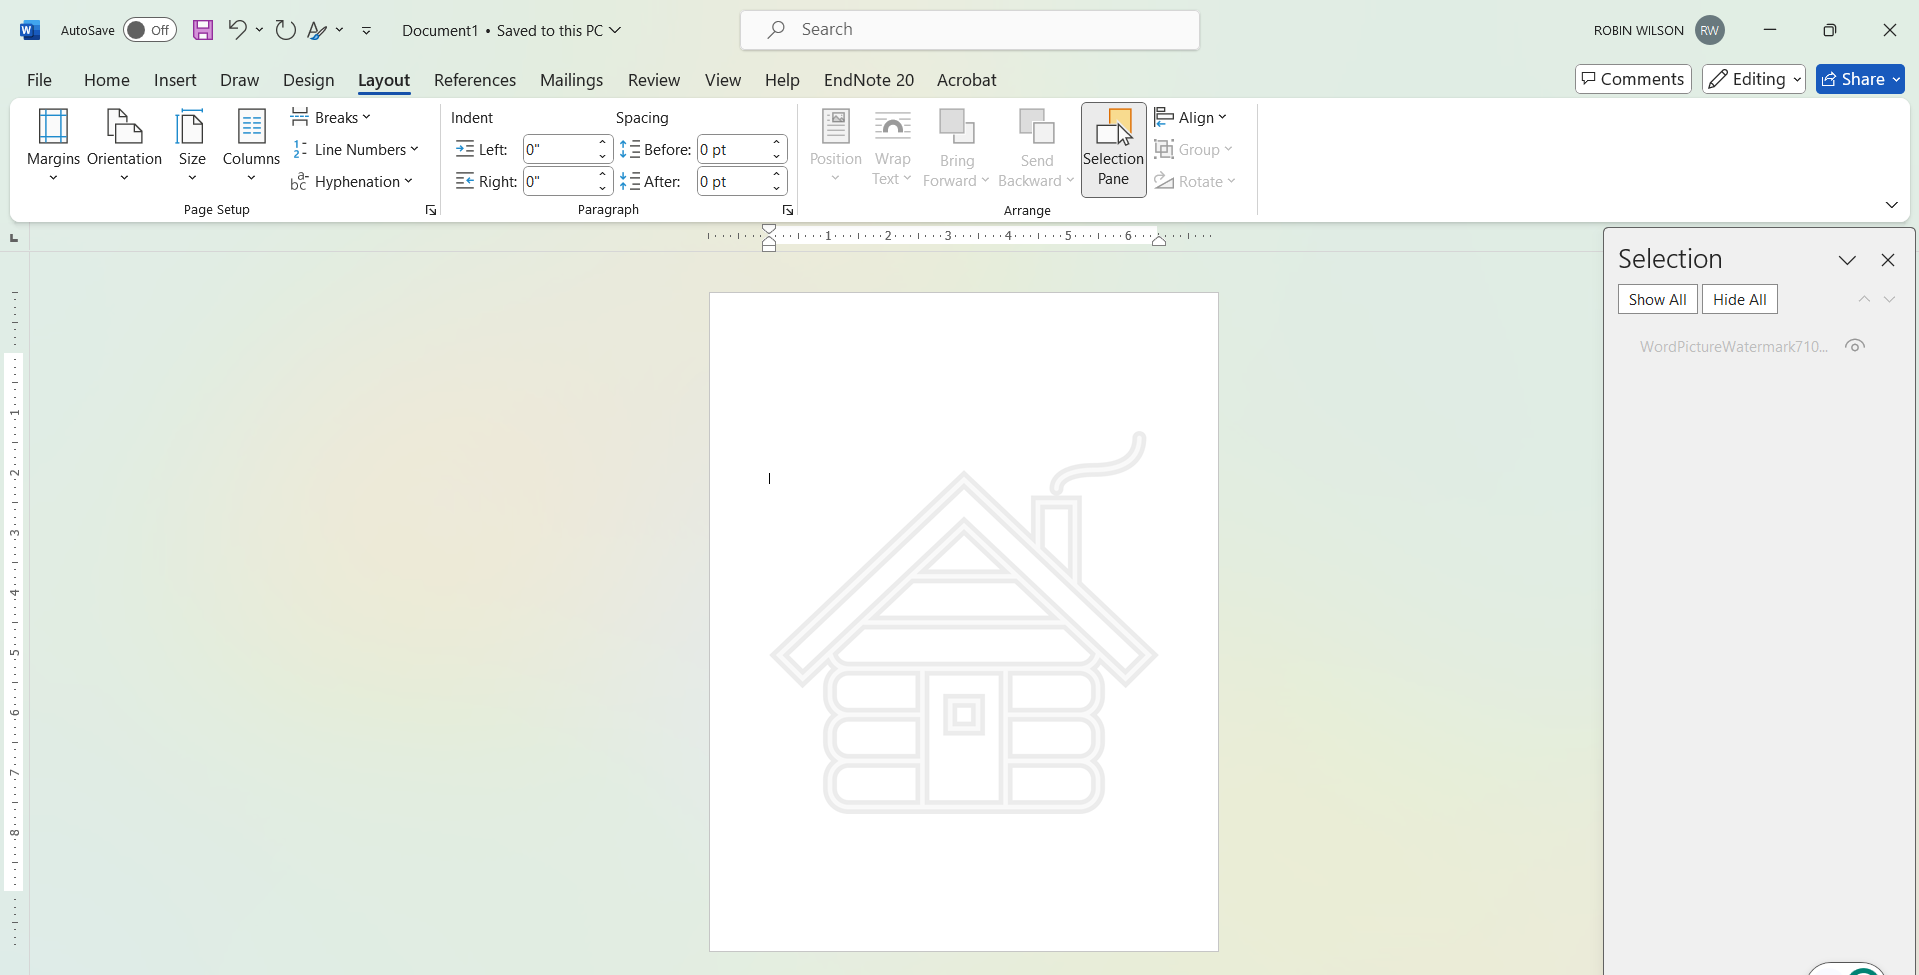This screenshot has width=1919, height=975.
Task: Switch to the References tab
Action: coord(475,80)
